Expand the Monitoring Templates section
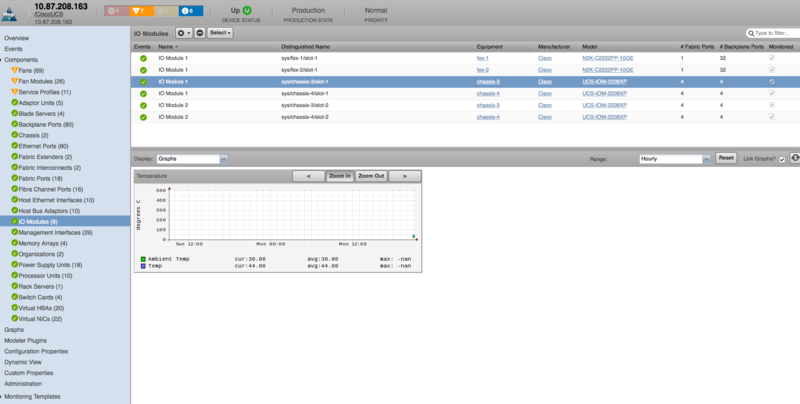800x404 pixels. tap(2, 396)
